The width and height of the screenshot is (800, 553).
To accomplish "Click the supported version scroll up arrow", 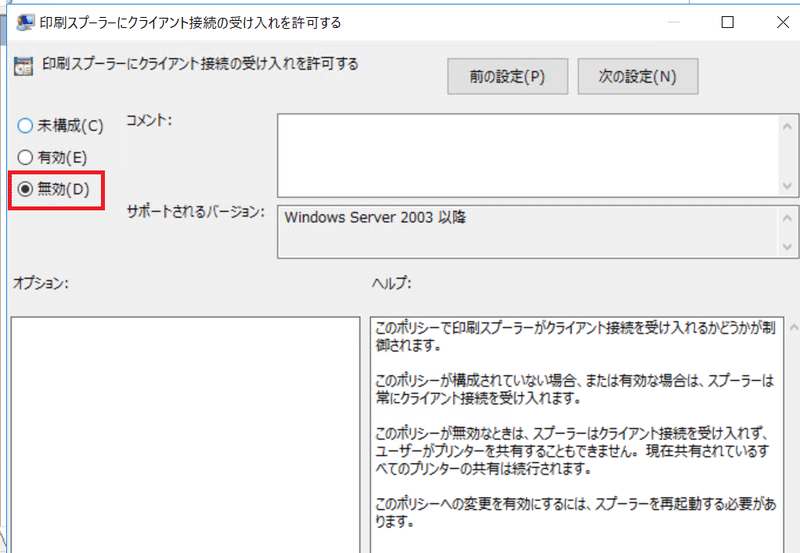I will click(787, 218).
